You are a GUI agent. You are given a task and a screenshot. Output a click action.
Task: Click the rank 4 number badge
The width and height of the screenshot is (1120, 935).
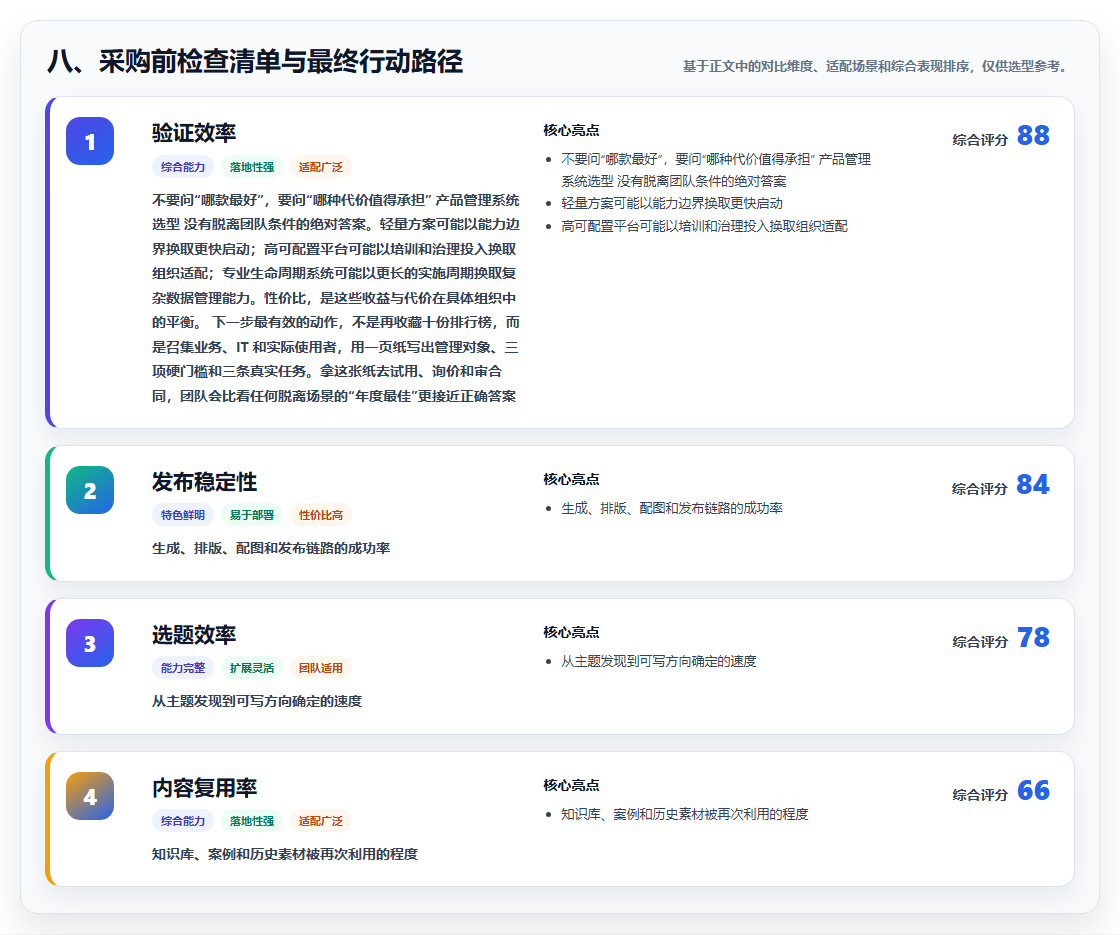point(90,796)
